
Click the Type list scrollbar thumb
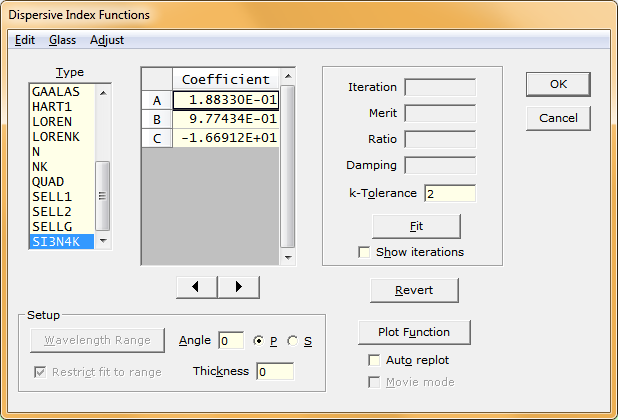pos(102,196)
